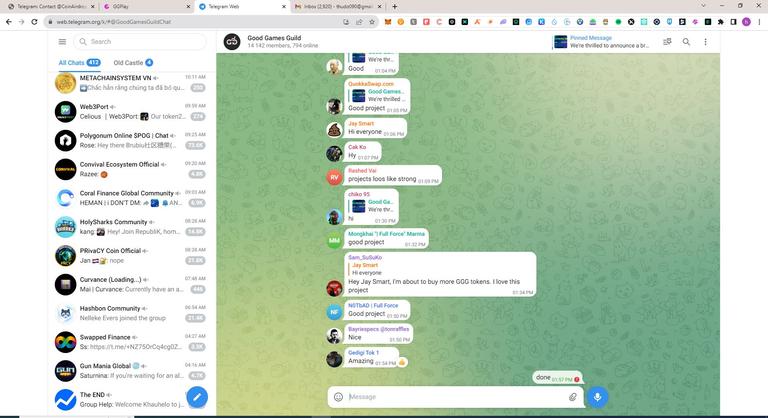This screenshot has width=768, height=418.
Task: Click the Web3Port avatar icon
Action: tap(65, 112)
